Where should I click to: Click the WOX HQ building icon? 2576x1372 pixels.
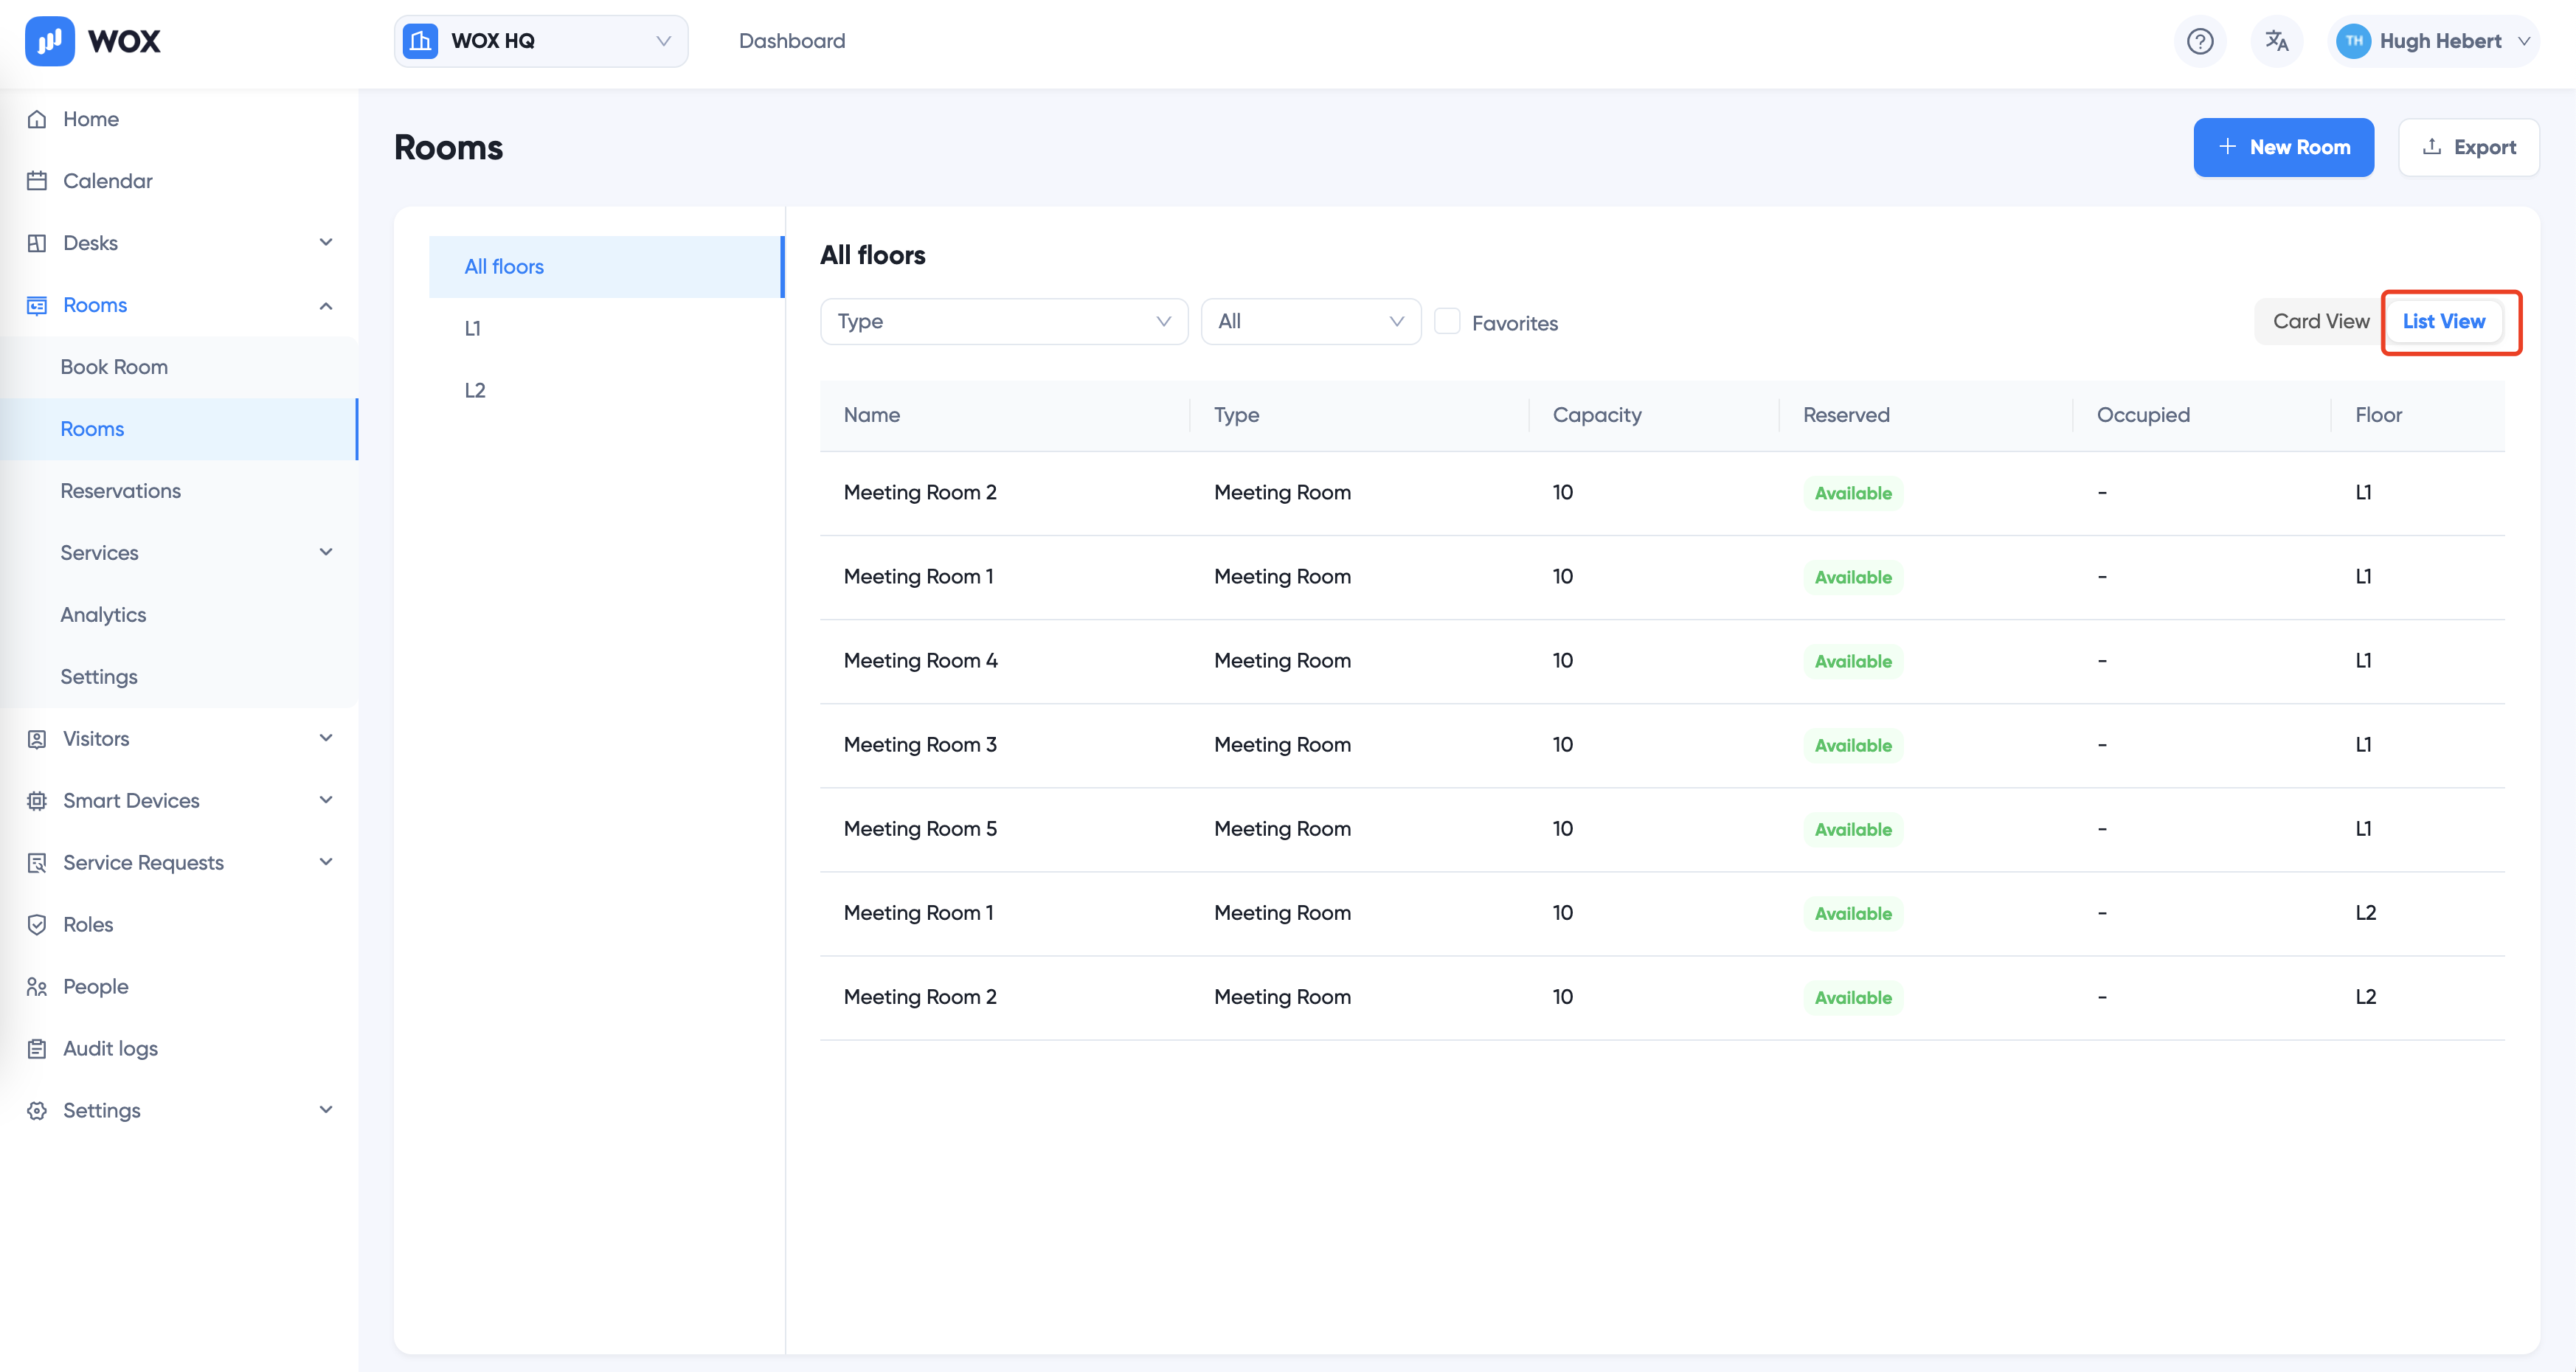coord(420,41)
